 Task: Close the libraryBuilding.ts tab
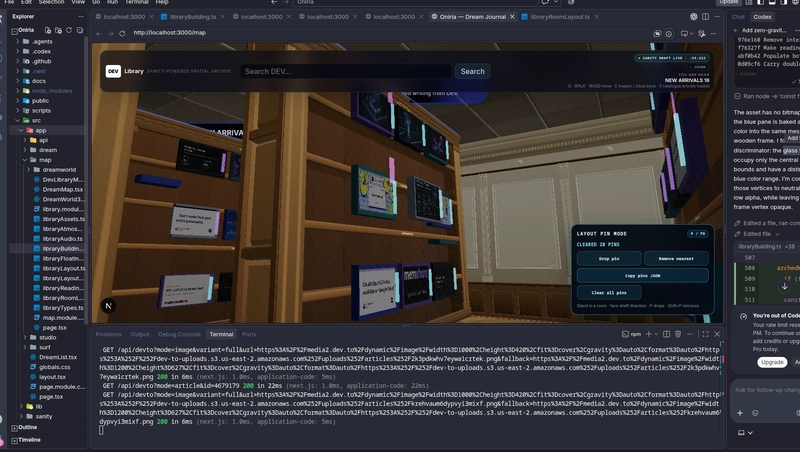point(222,17)
